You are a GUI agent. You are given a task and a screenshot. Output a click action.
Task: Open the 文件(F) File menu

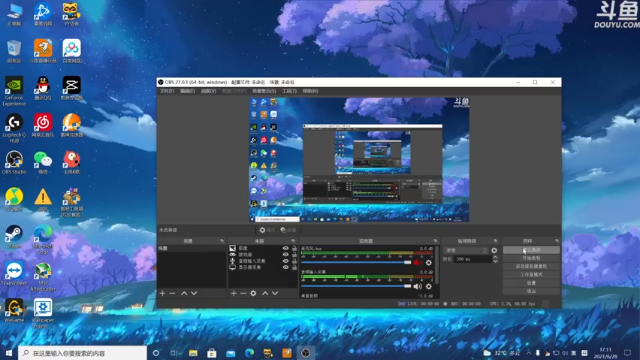coord(167,91)
